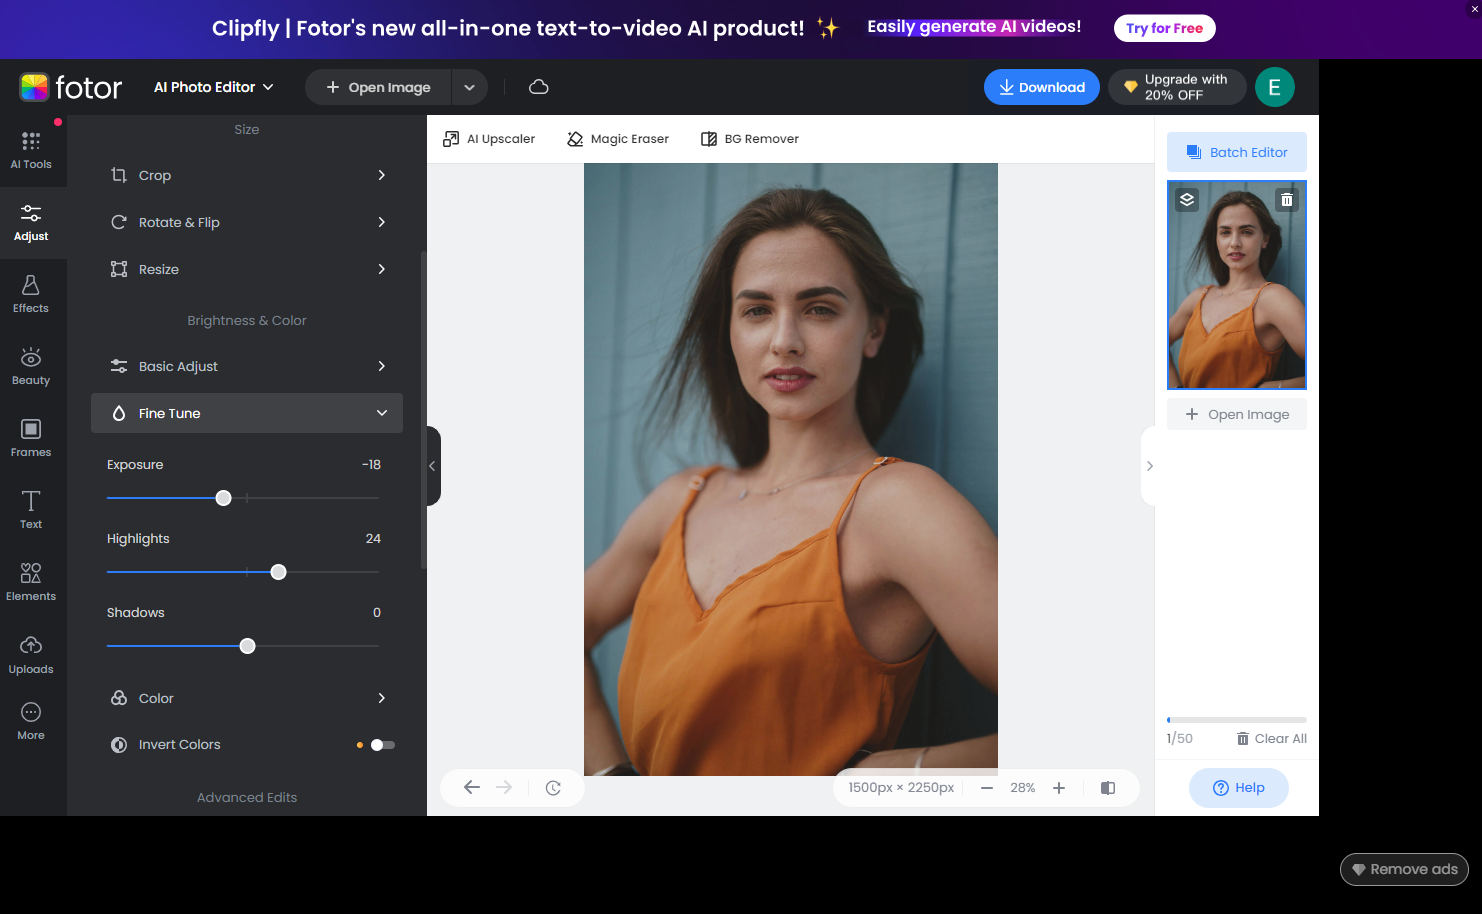
Task: Launch the BG Remover tool
Action: pos(749,138)
